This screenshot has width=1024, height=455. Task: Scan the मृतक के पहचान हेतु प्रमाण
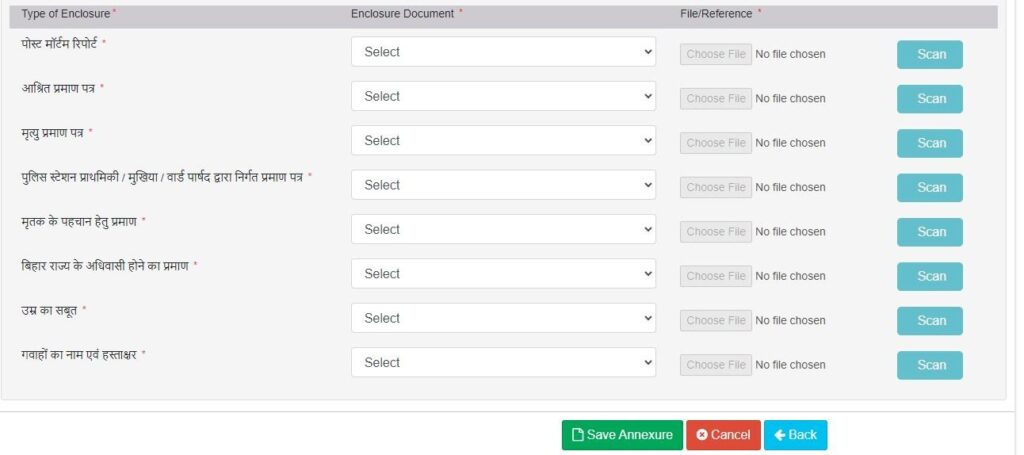coord(929,232)
